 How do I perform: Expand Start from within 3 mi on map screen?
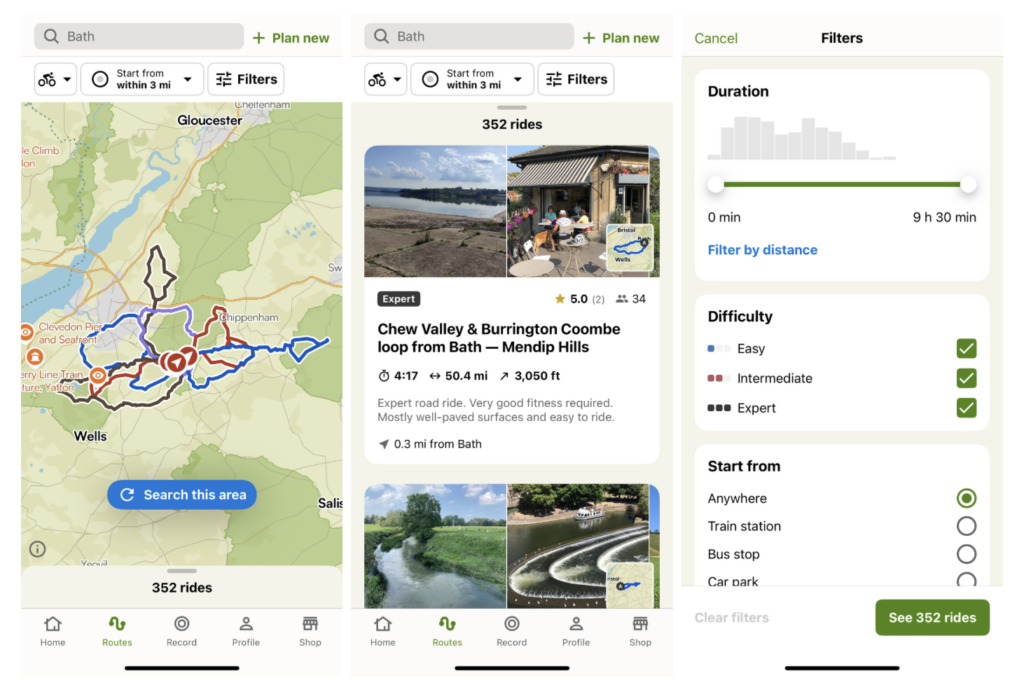coord(142,80)
